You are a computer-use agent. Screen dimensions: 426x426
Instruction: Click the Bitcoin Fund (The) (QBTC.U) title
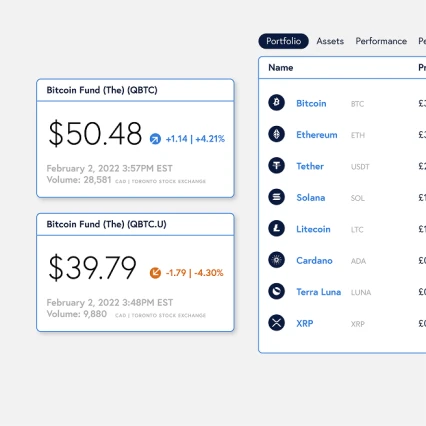(106, 224)
